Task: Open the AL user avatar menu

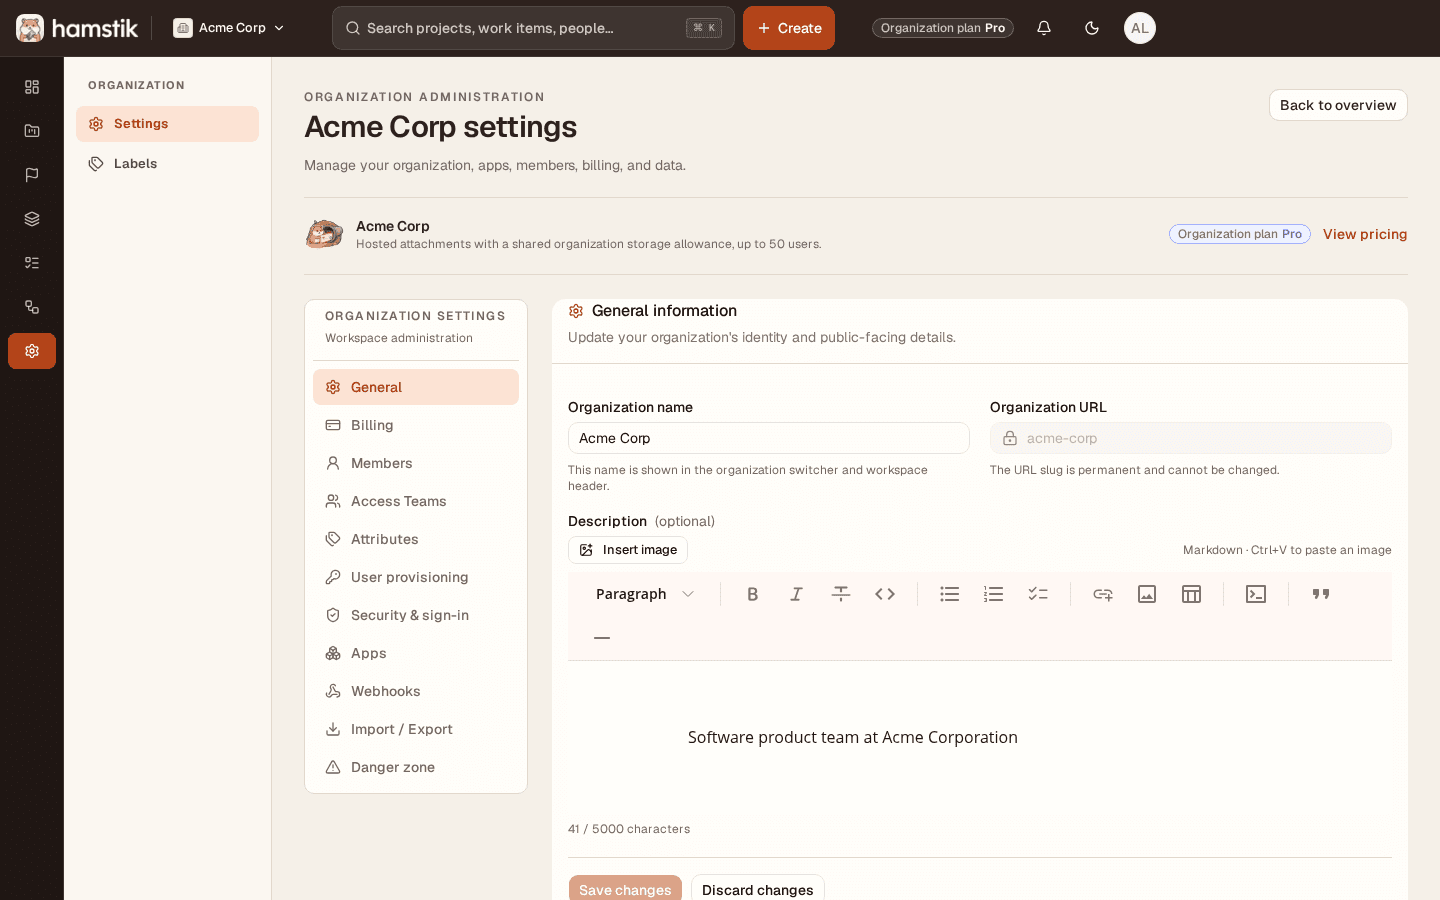Action: click(x=1140, y=28)
